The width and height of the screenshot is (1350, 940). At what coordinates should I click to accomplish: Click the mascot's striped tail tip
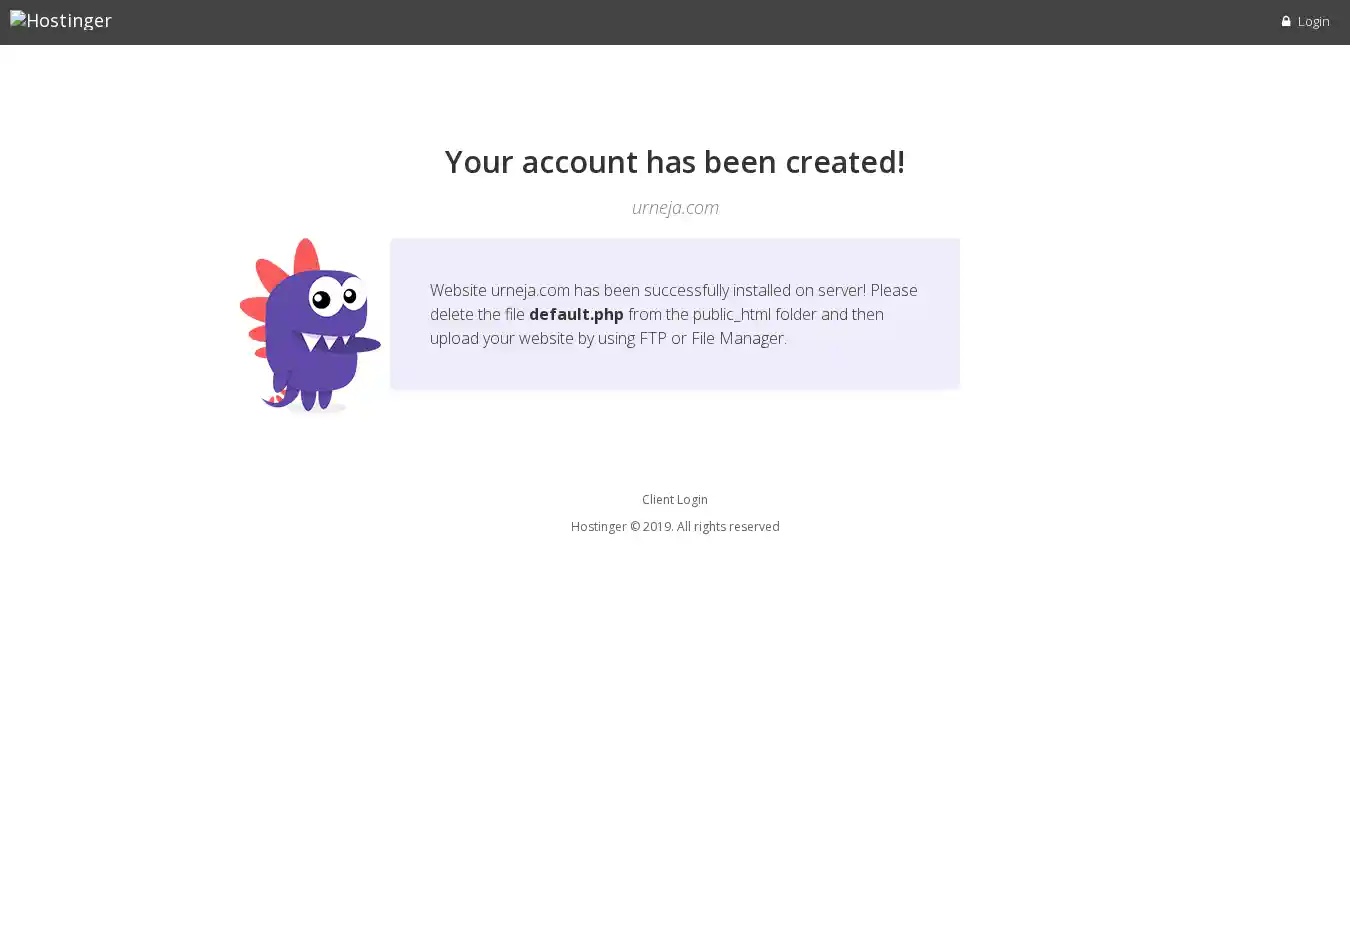[x=276, y=398]
